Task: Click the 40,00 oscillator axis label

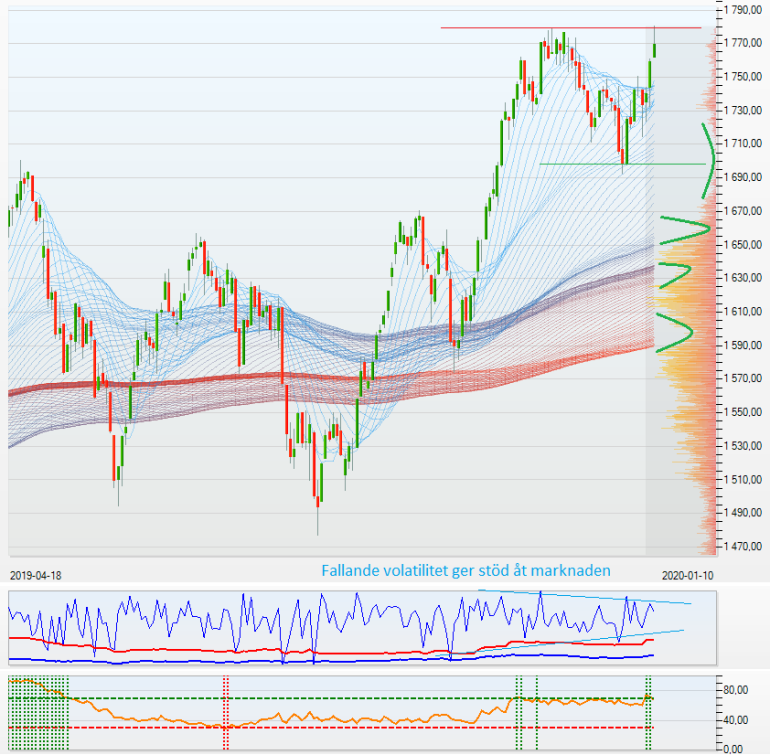Action: [x=736, y=721]
